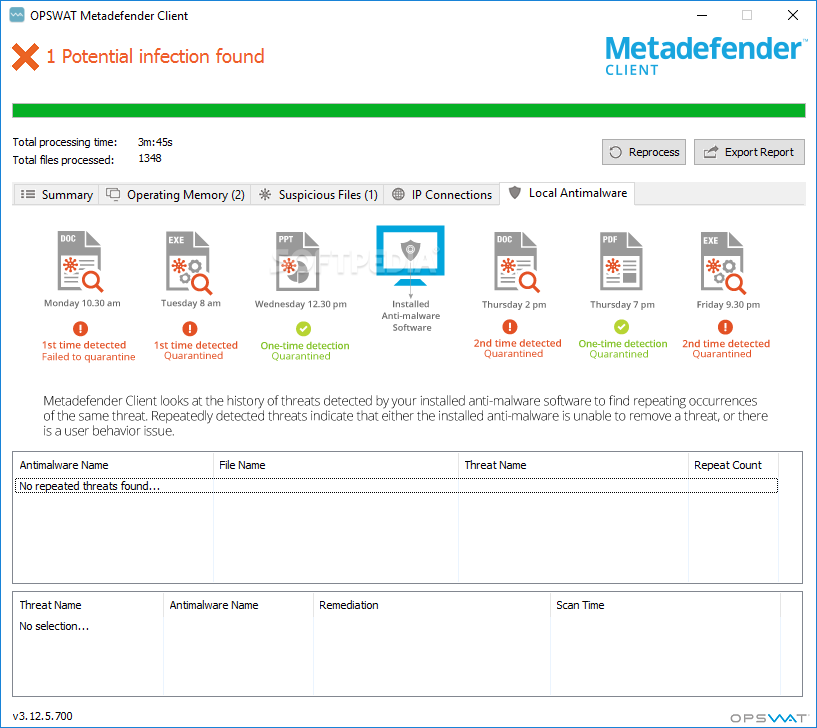Screen dimensions: 817x728
Task: Click the green check icon under Wednesday 12.30 pm
Action: 303,329
